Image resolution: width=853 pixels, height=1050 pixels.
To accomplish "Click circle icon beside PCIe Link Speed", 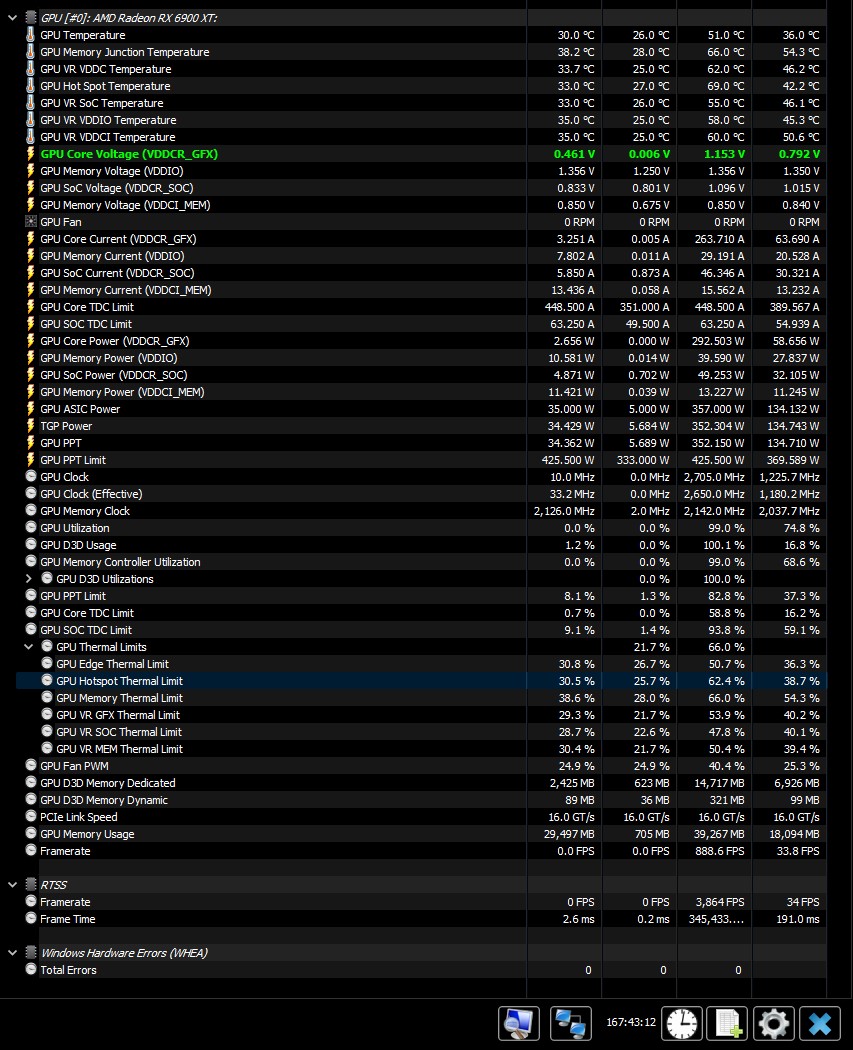I will (30, 816).
